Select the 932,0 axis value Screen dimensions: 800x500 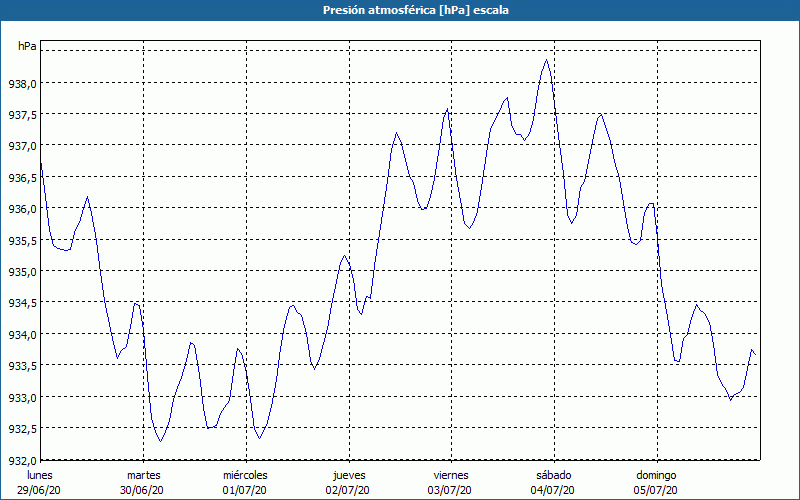click(22, 460)
